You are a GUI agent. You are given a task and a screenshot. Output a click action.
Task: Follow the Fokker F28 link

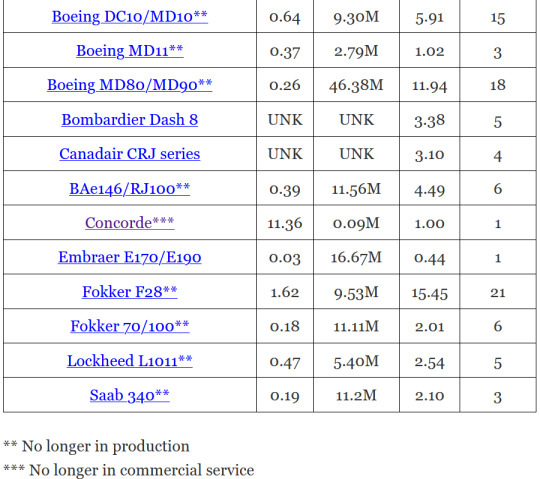coord(129,292)
